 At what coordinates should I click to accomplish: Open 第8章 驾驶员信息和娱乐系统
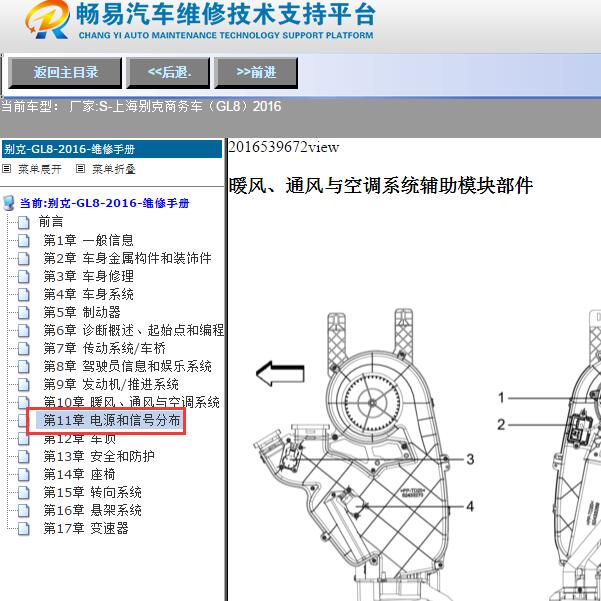[x=127, y=366]
